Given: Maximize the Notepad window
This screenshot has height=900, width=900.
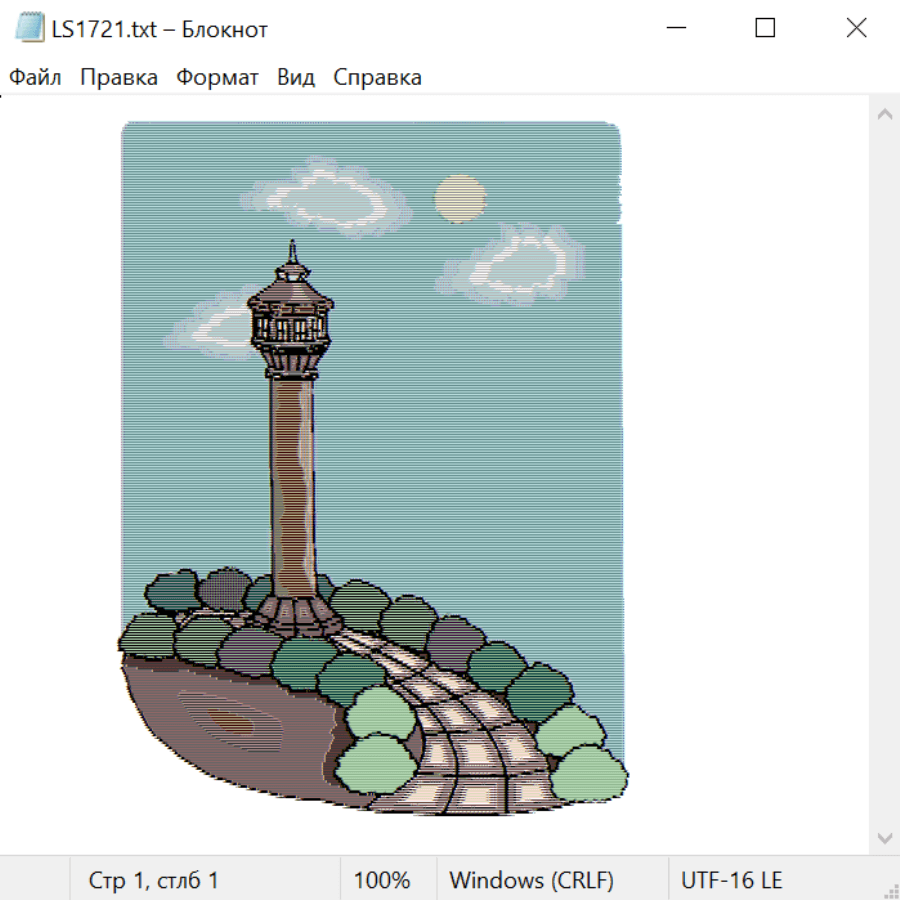Looking at the screenshot, I should (765, 28).
